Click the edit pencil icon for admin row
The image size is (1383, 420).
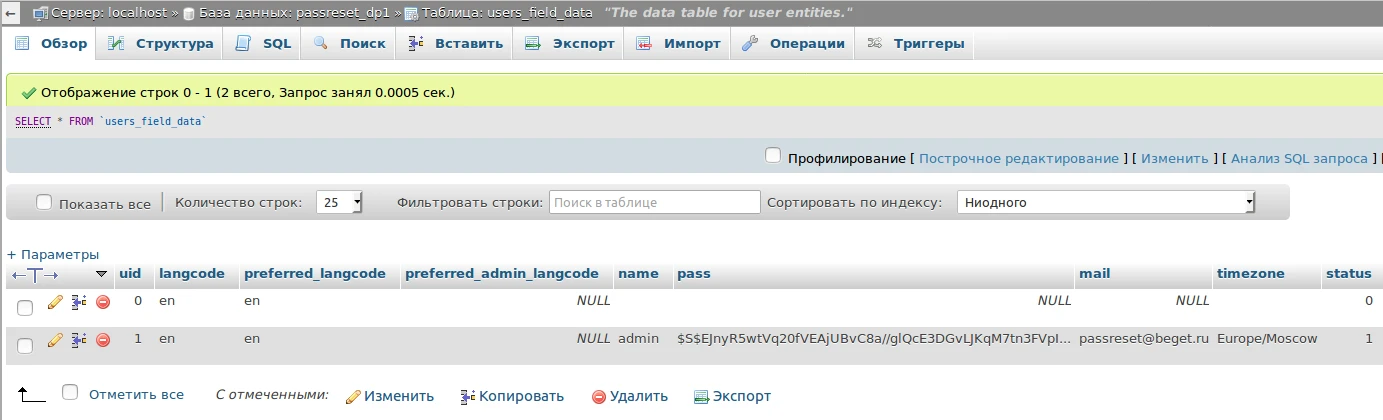(x=56, y=339)
